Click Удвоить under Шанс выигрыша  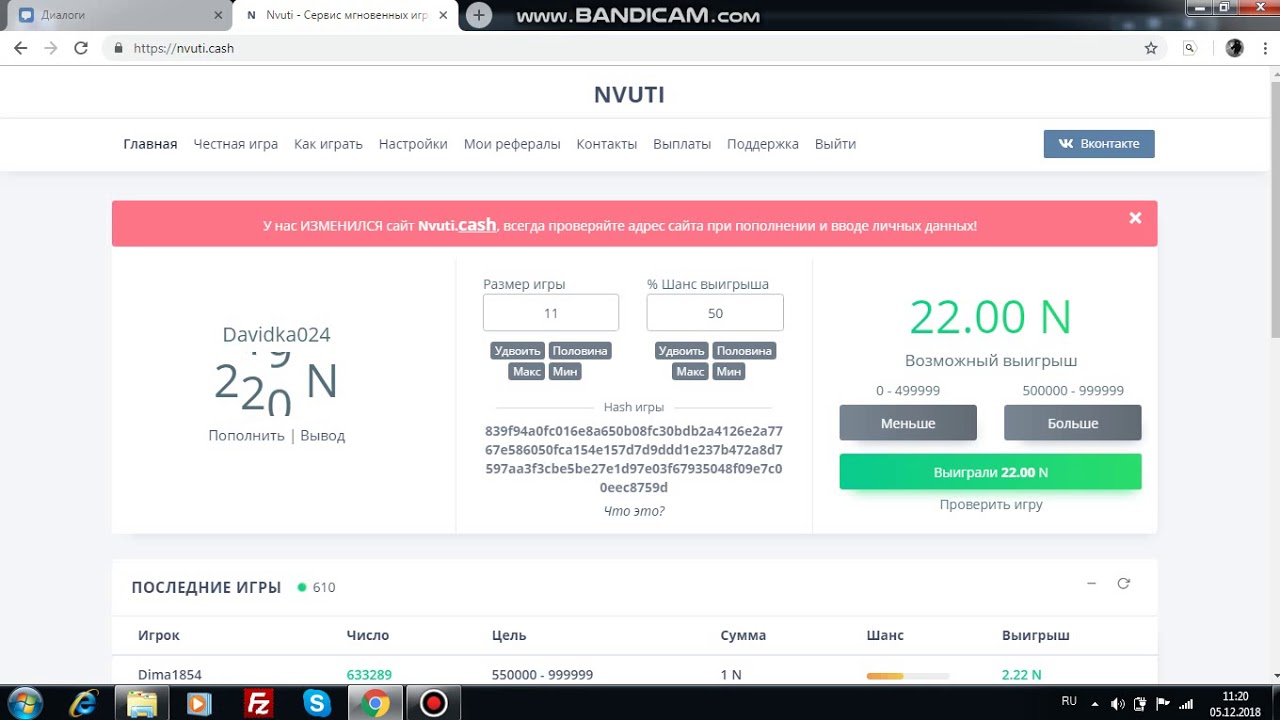point(682,351)
